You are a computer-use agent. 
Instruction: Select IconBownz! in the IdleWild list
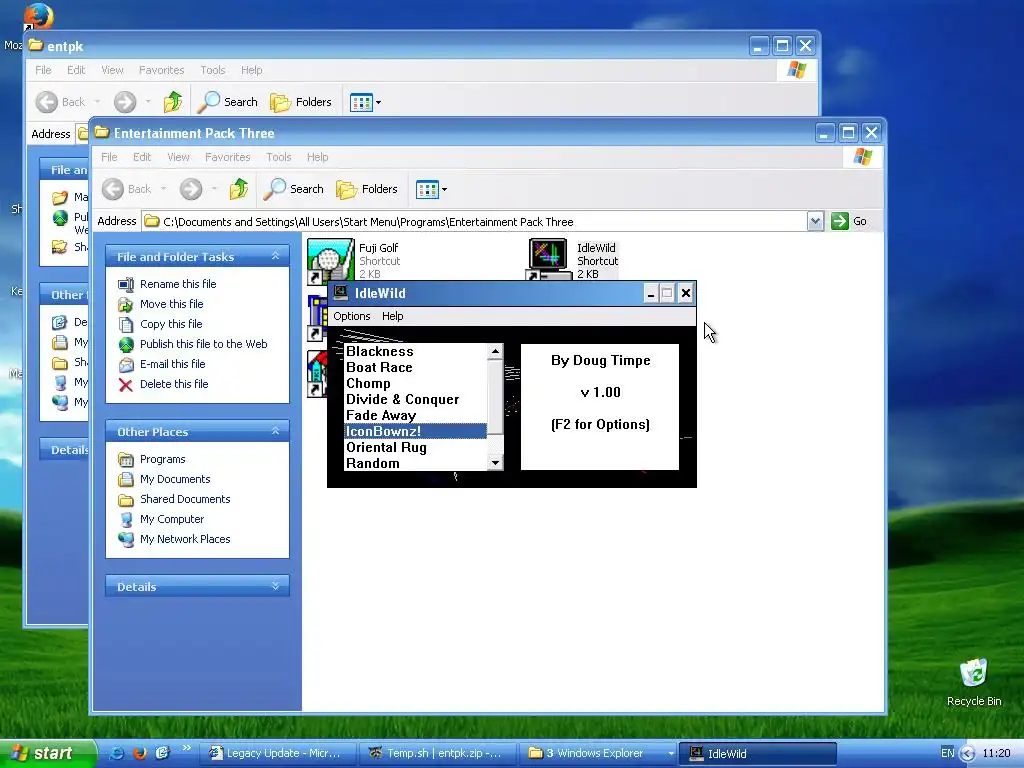(x=415, y=431)
